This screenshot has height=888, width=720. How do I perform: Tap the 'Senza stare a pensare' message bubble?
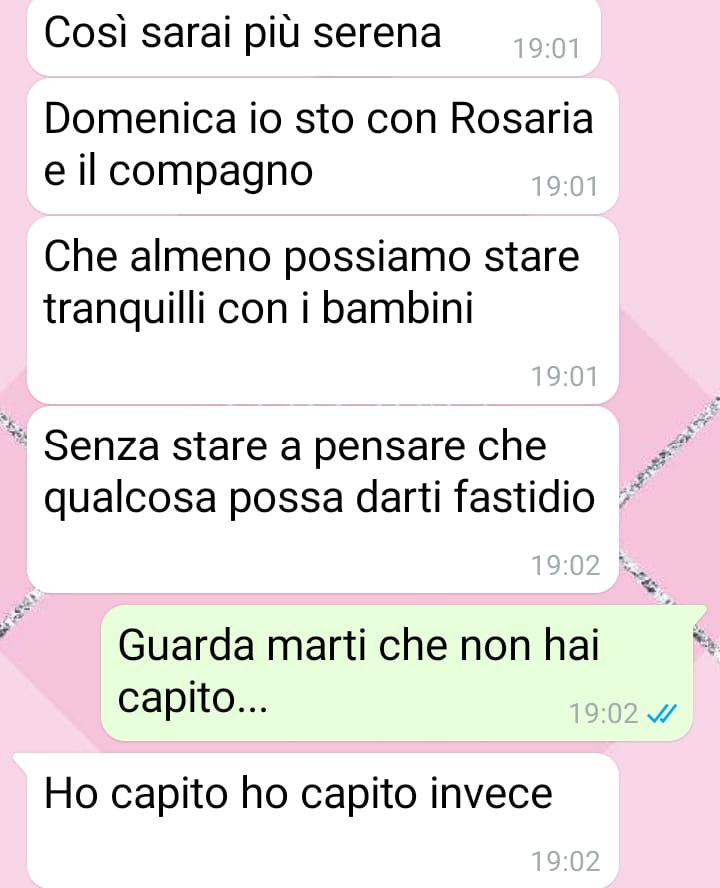323,500
